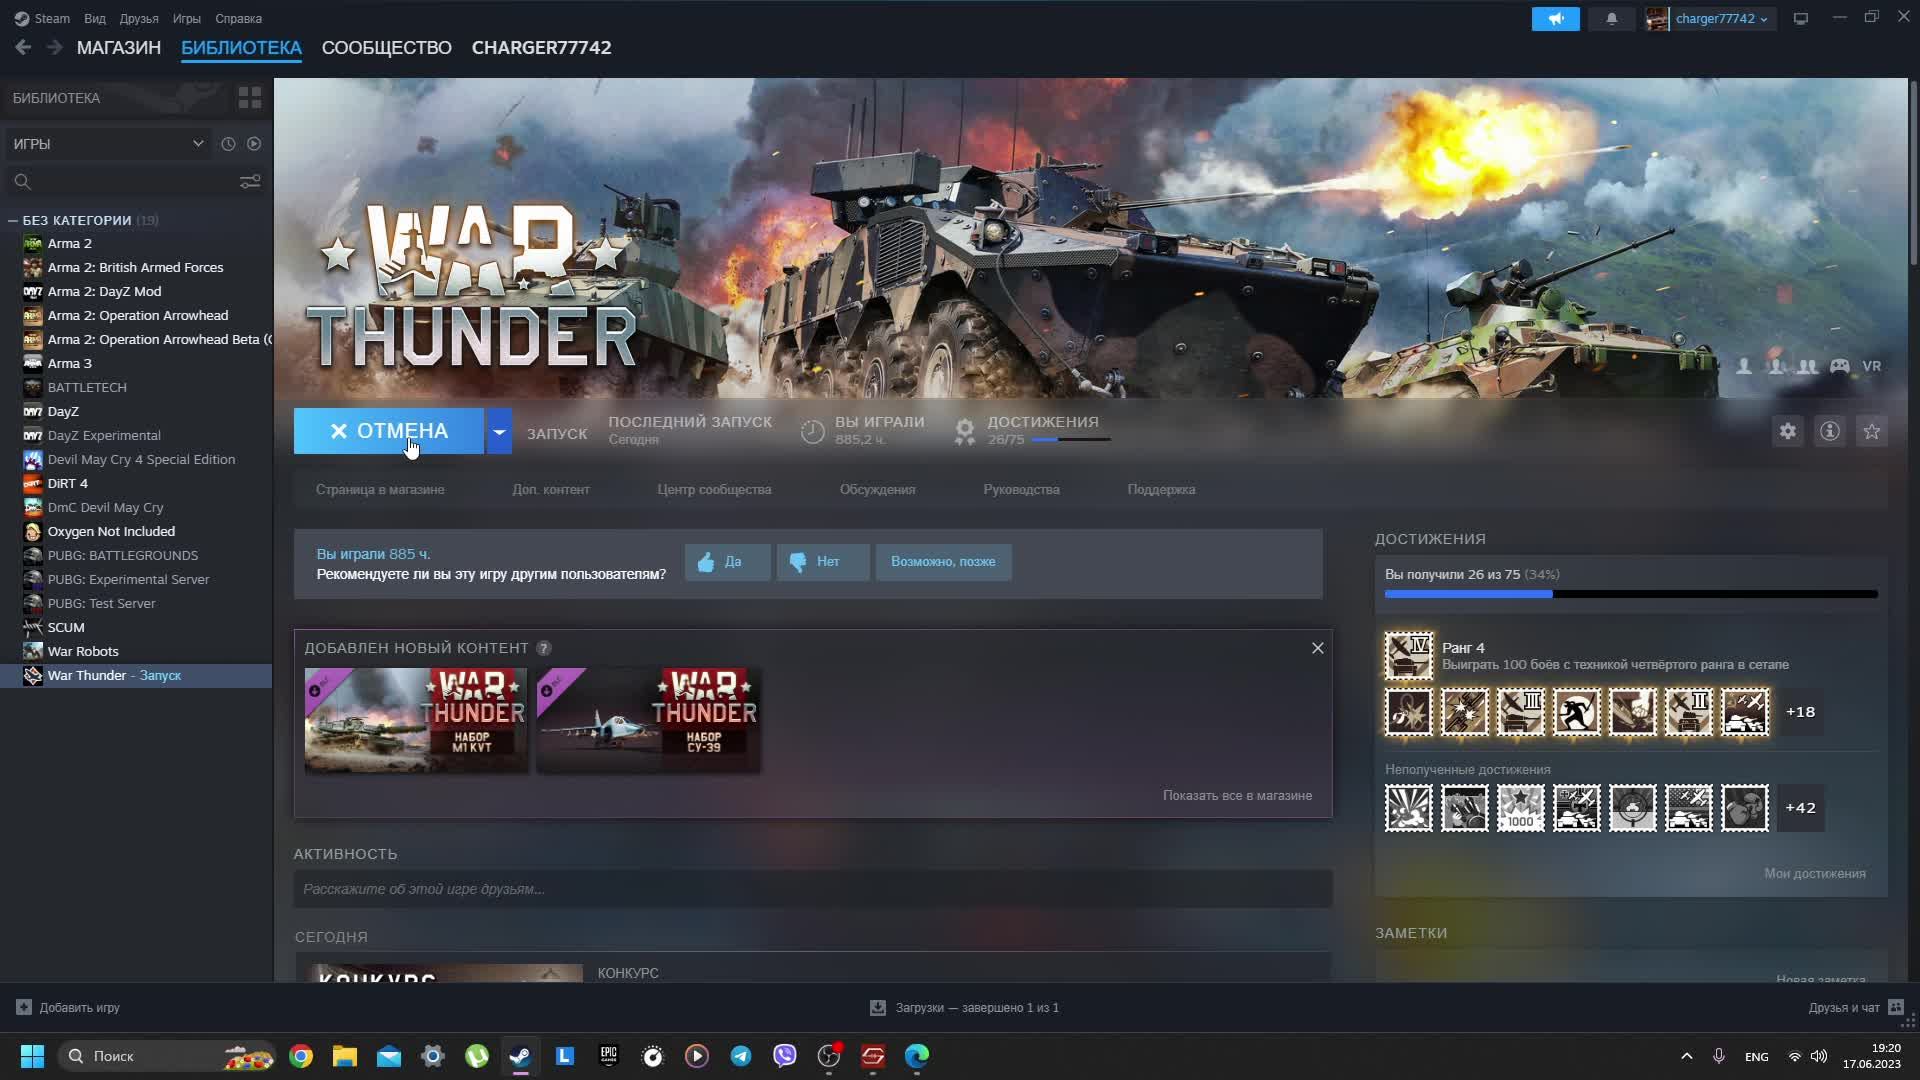Show recent games clock icon
This screenshot has height=1080, width=1920.
[228, 144]
